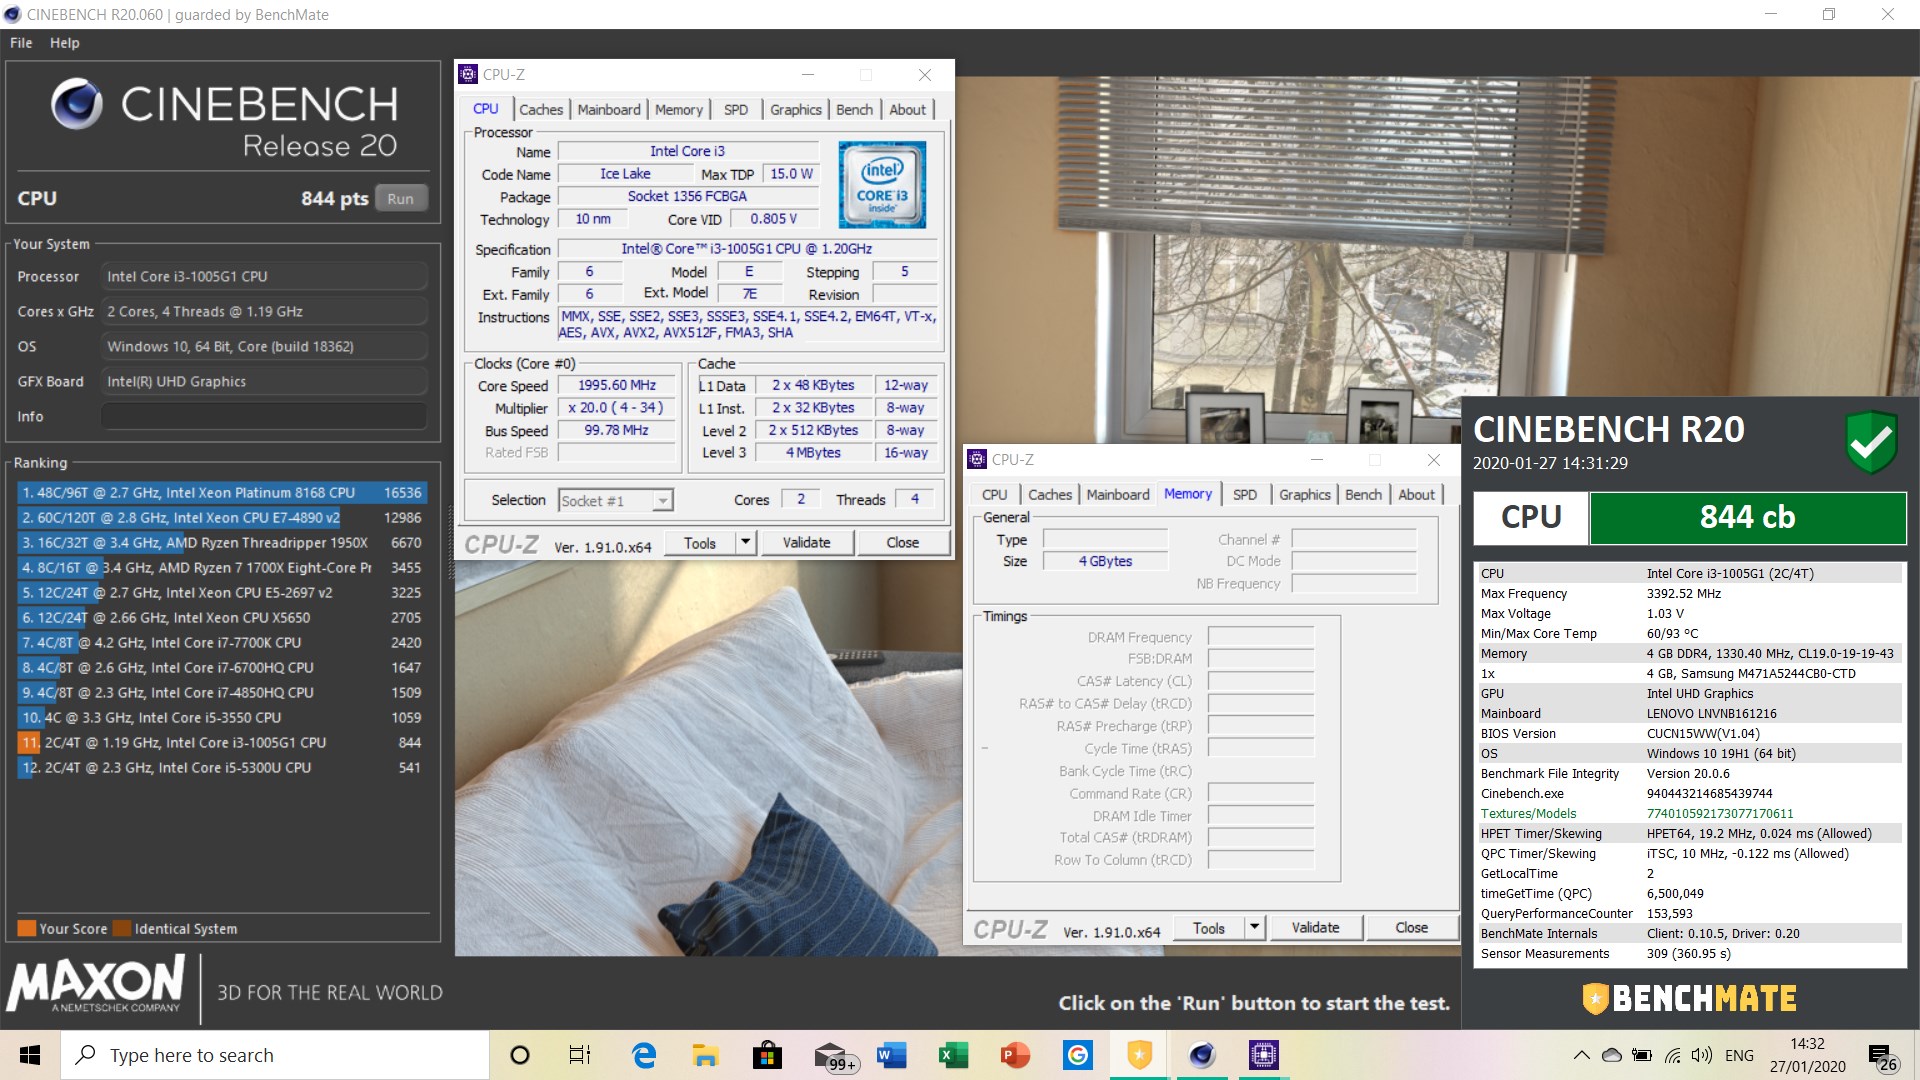Click the Intel Core i3 logo in CPU-Z
This screenshot has height=1080, width=1920.
click(x=882, y=184)
